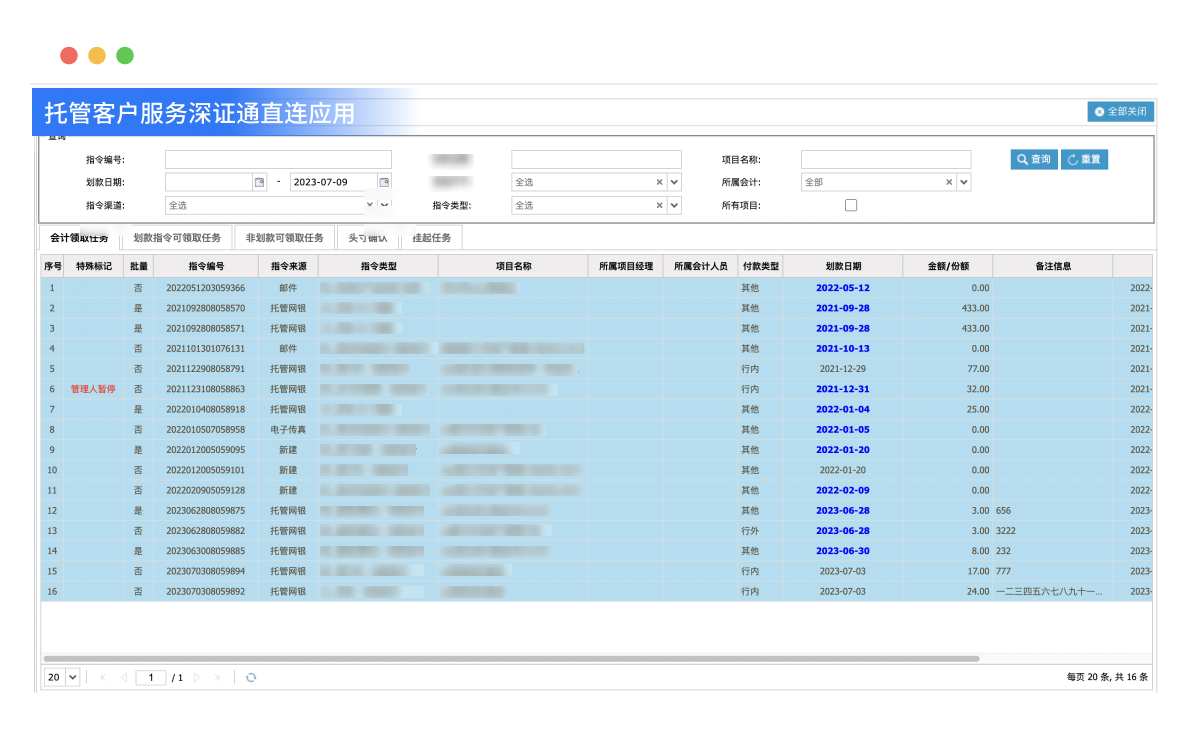Image resolution: width=1198 pixels, height=734 pixels.
Task: Click the 每页 20 条, 共 16 条 summary text
Action: 1107,678
